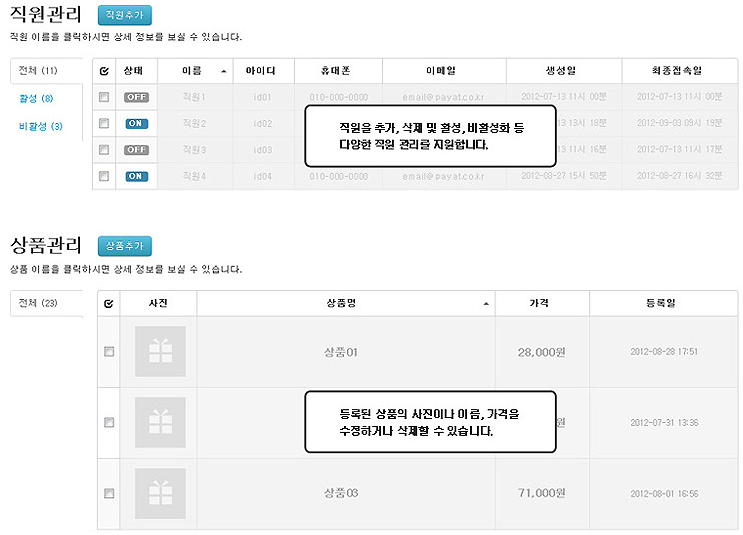Select the 비활성 (3) filter
Image resolution: width=743 pixels, height=535 pixels.
(x=41, y=126)
